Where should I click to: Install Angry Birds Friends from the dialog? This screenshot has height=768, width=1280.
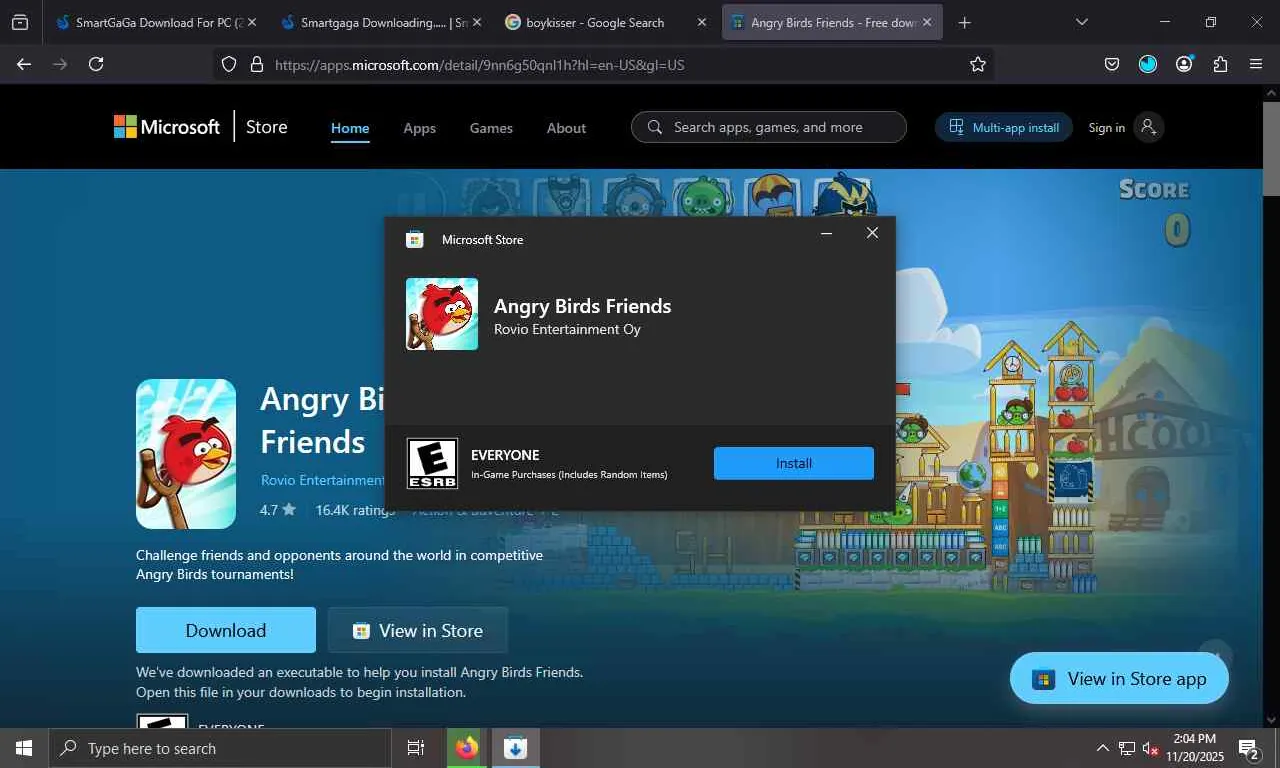point(794,463)
